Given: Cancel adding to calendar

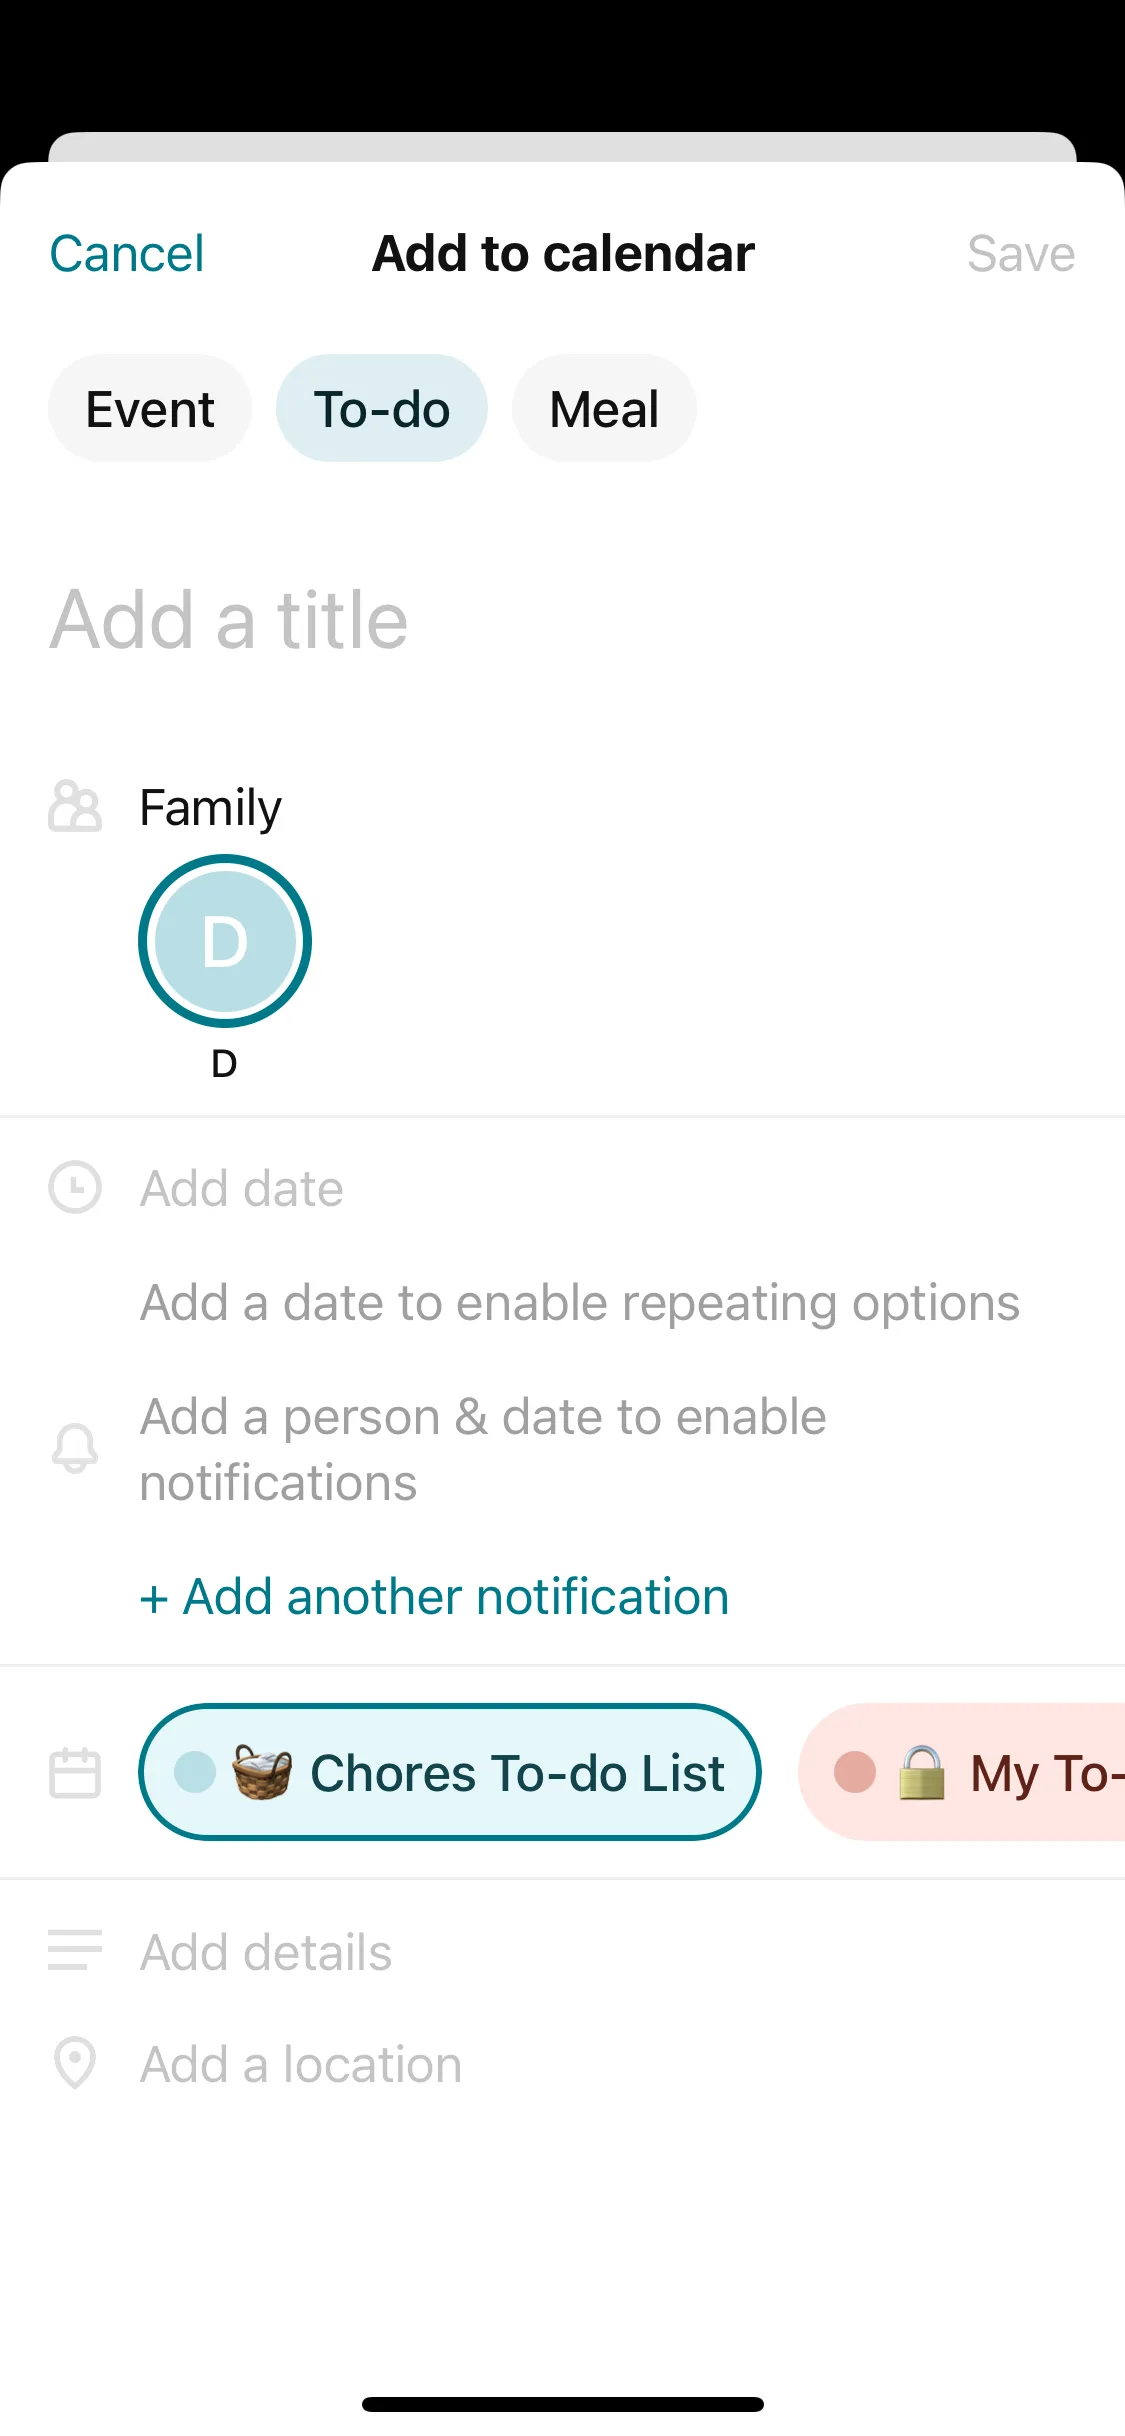Looking at the screenshot, I should 127,254.
